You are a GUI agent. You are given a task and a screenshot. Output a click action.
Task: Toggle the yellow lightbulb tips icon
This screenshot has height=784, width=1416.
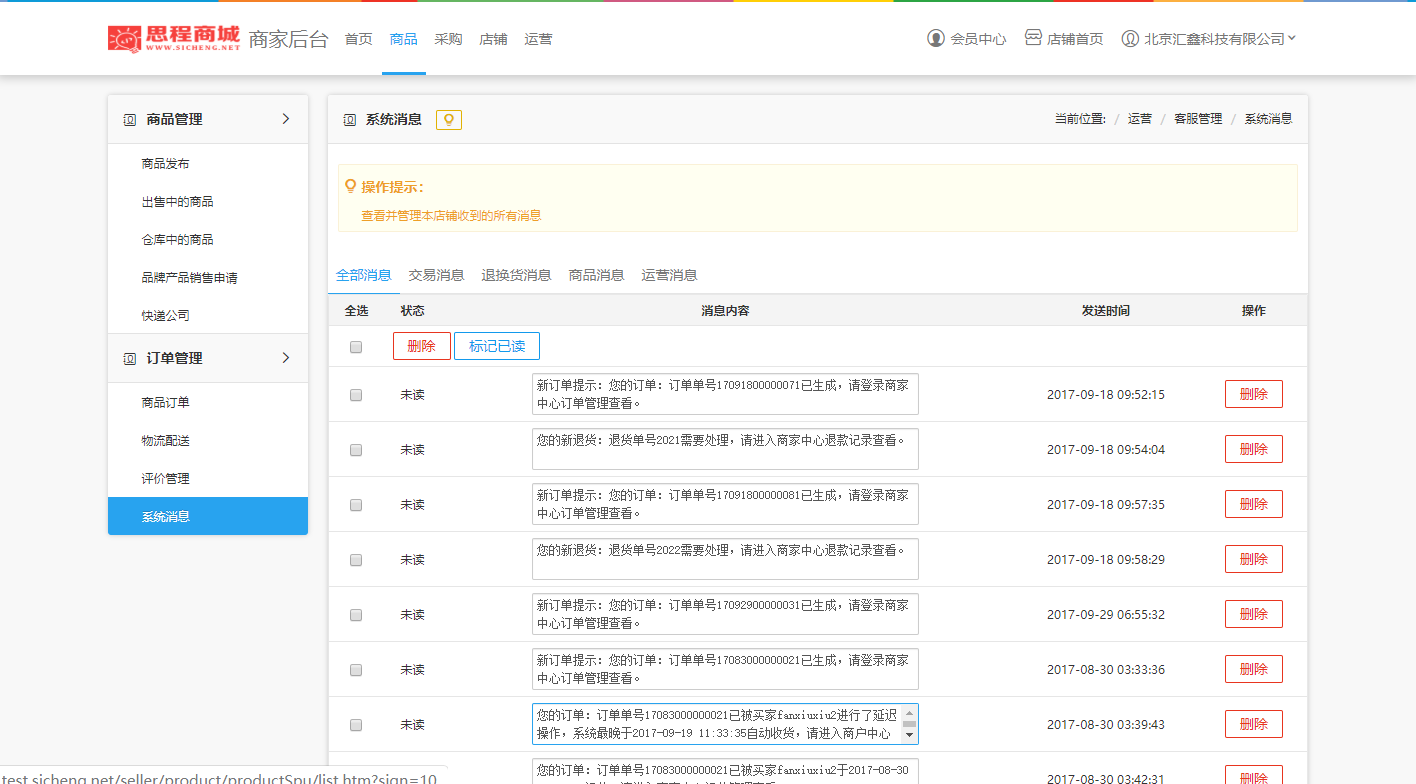pyautogui.click(x=449, y=120)
